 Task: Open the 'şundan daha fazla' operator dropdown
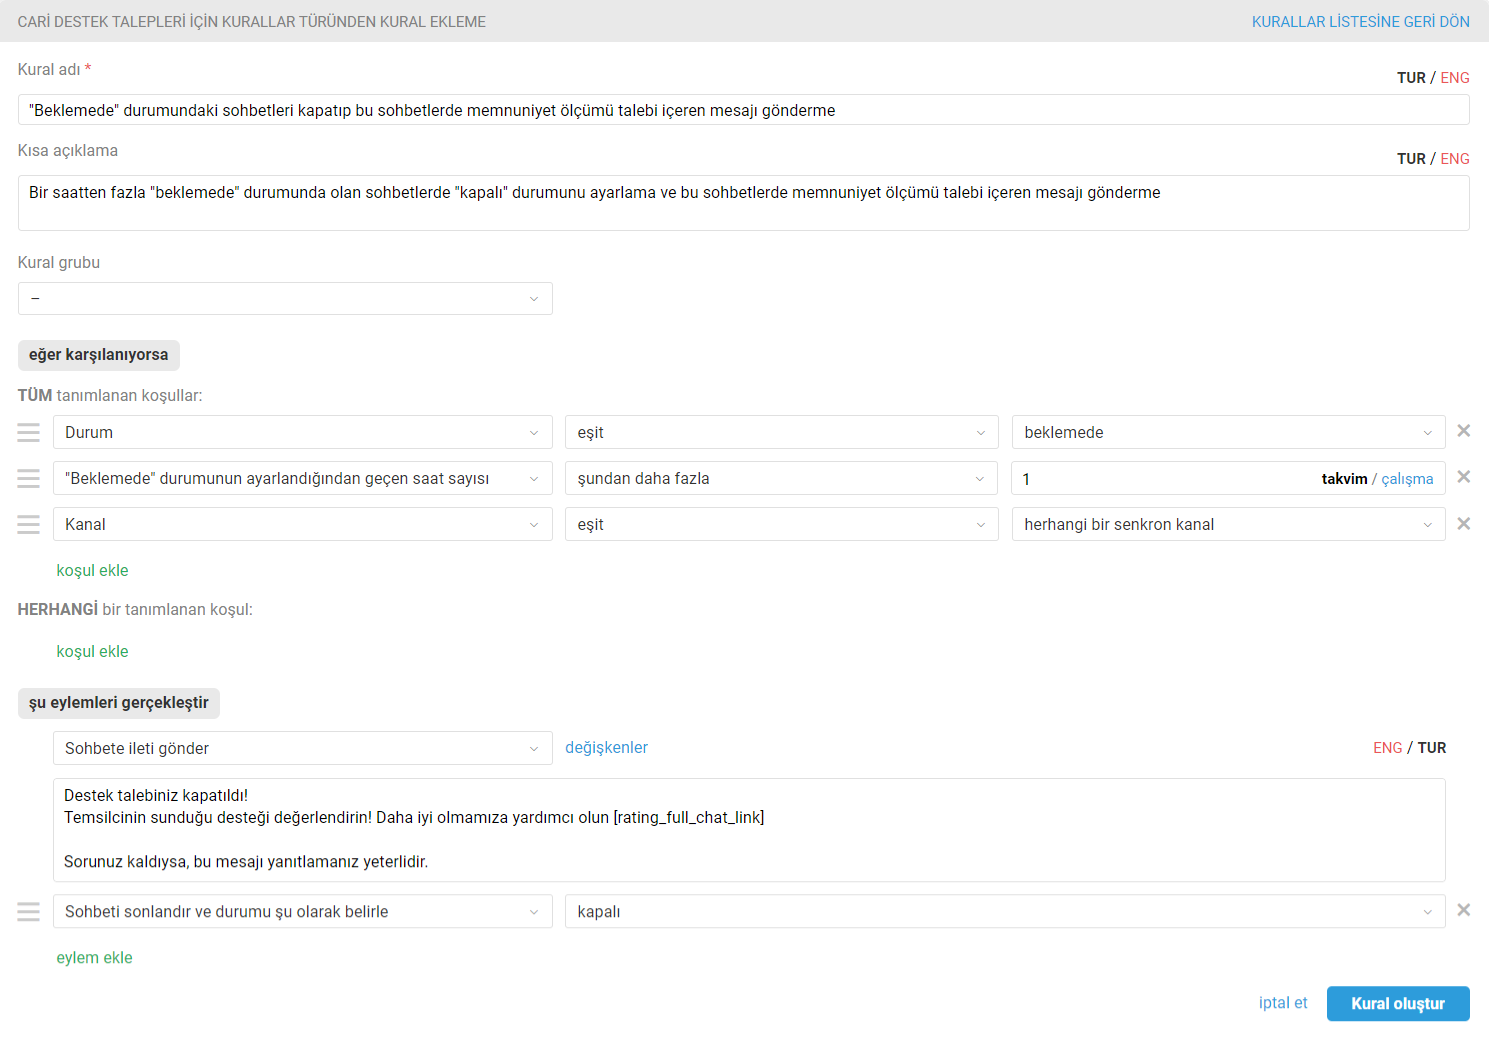click(781, 478)
